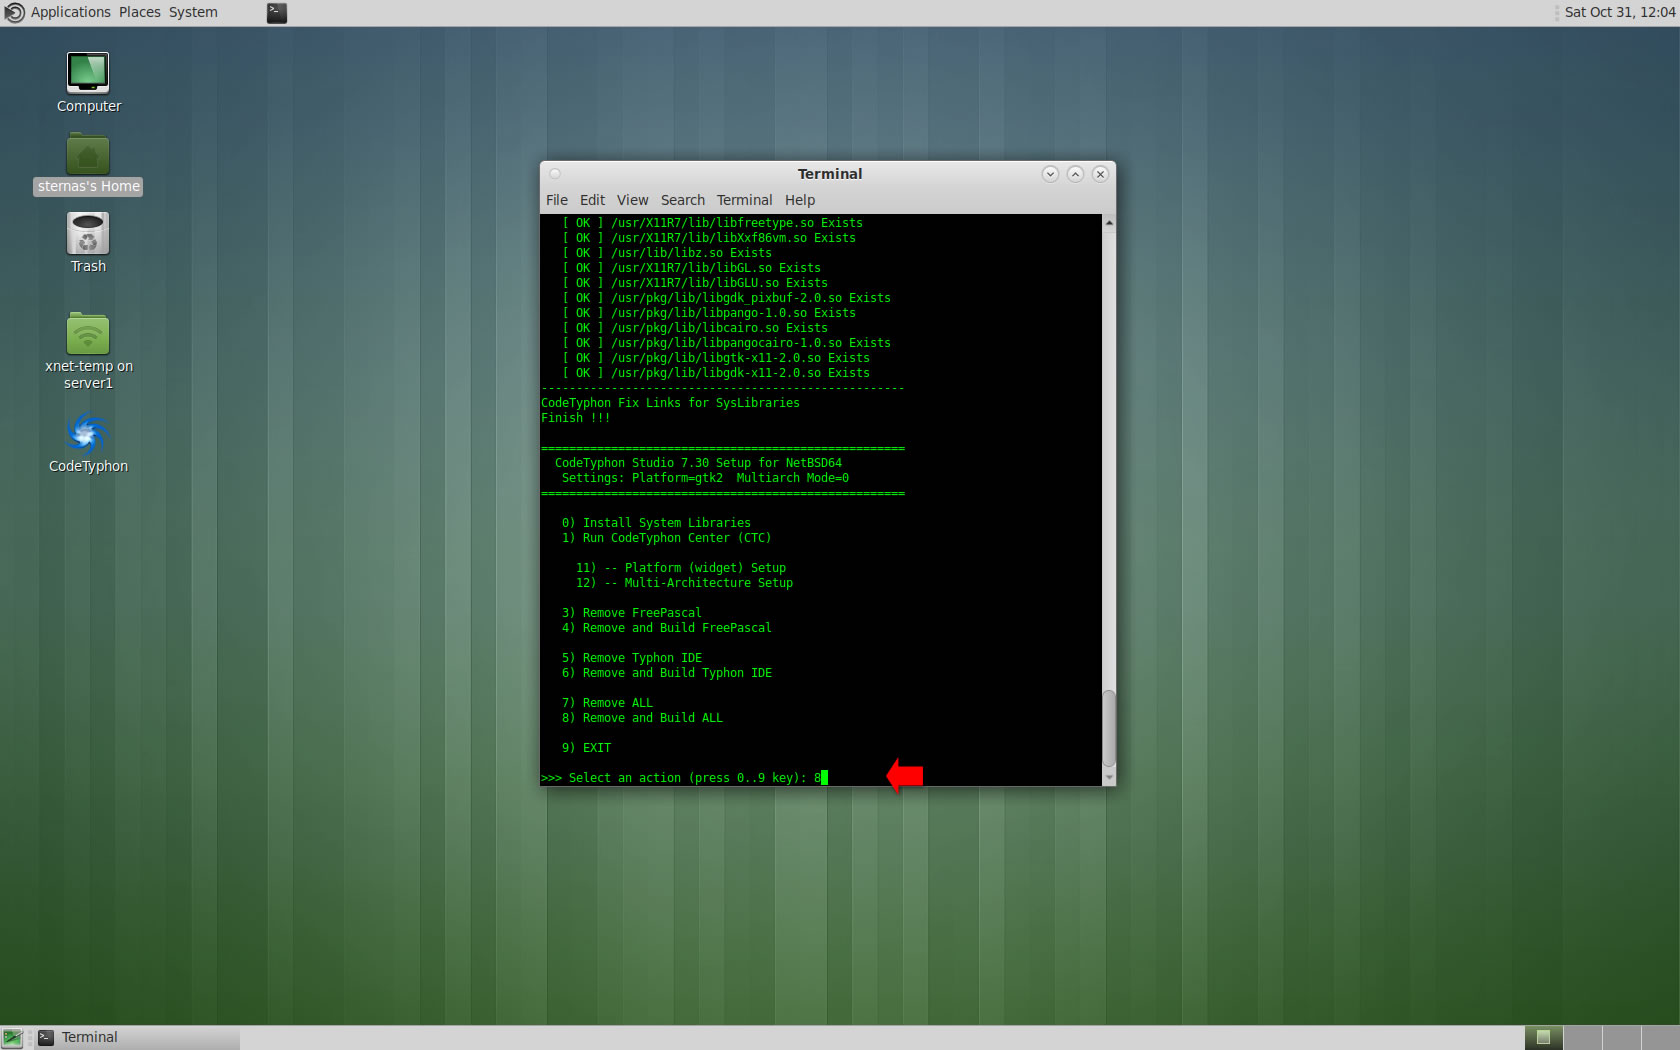Click the 'Select an action' prompt line

684,778
